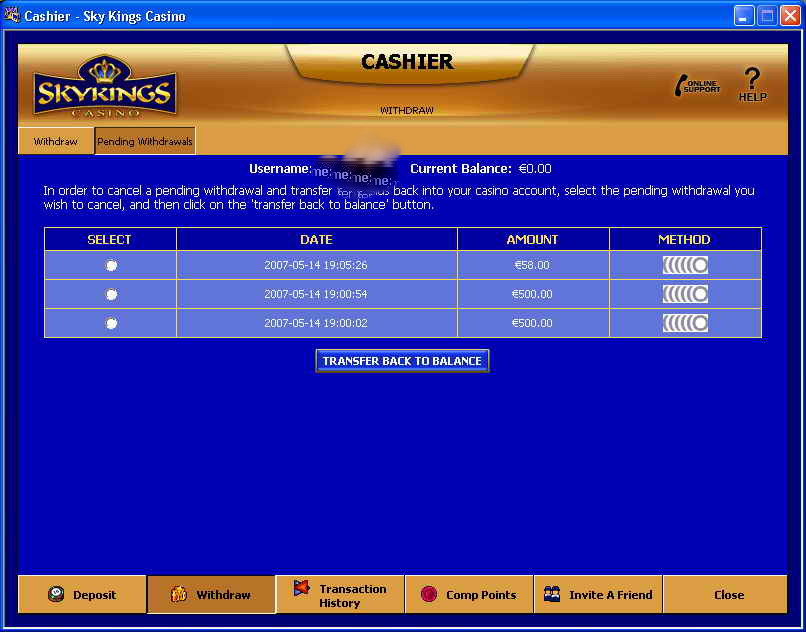Select the 19:00:02 withdrawal radio button
Viewport: 806px width, 632px height.
(111, 323)
